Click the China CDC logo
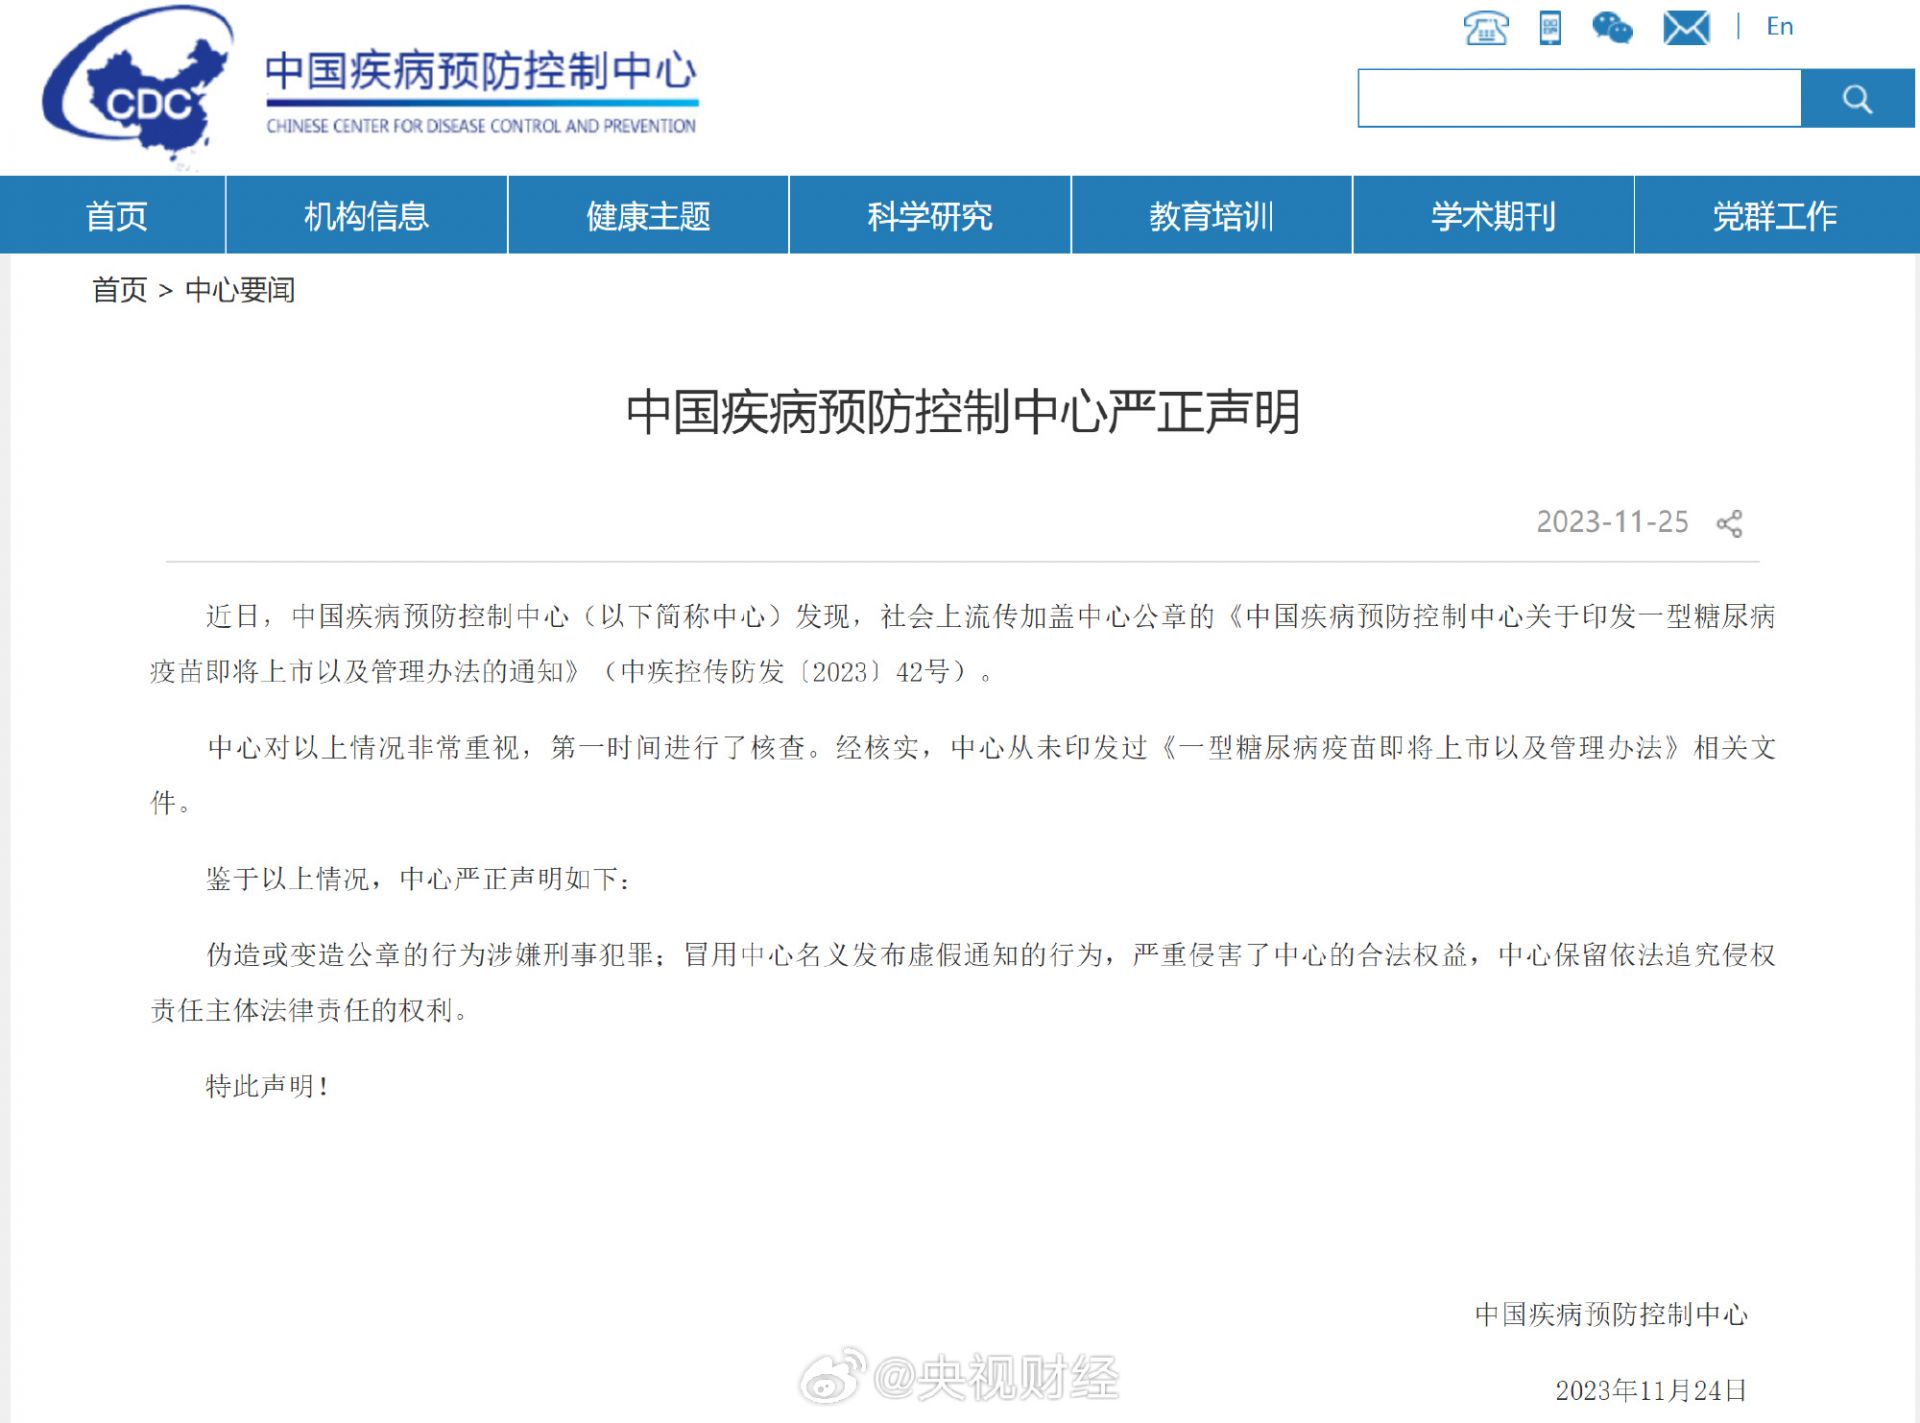The image size is (1920, 1423). 138,86
